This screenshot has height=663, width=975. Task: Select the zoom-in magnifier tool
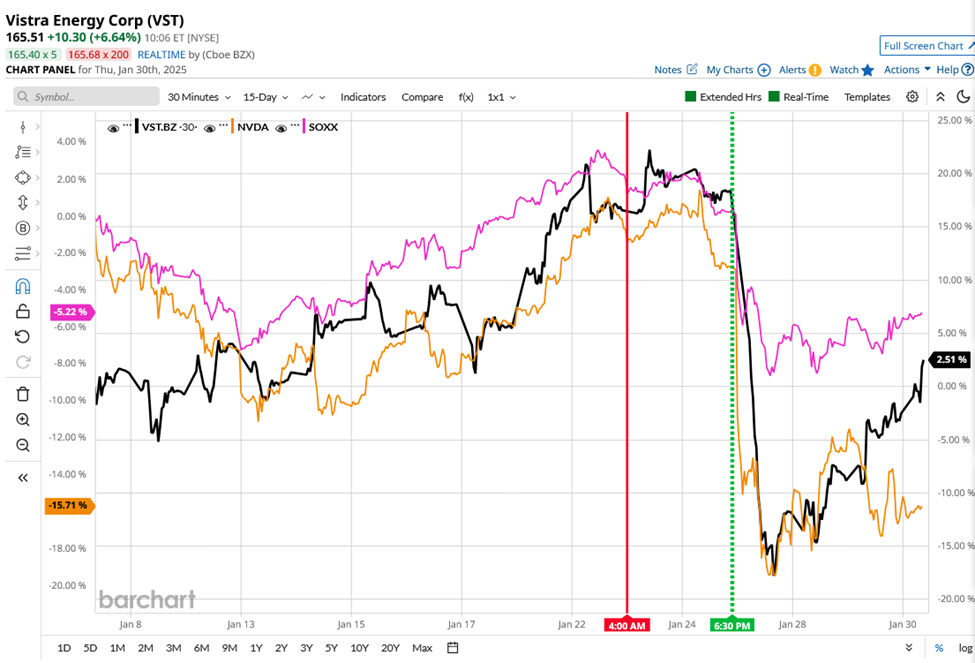tap(22, 419)
